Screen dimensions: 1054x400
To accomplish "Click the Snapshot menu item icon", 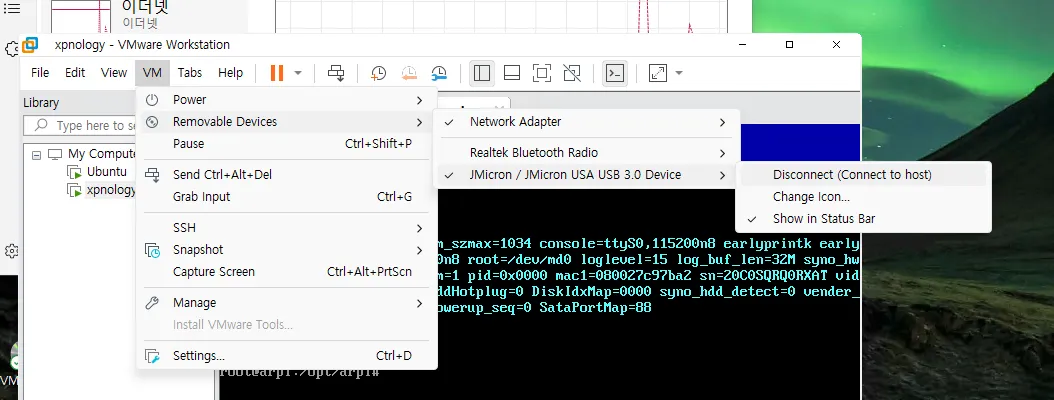I will pyautogui.click(x=153, y=250).
